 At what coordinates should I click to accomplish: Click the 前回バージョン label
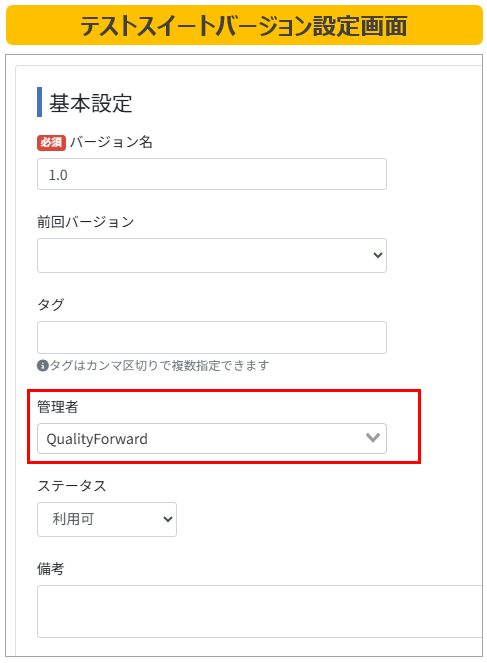(85, 222)
